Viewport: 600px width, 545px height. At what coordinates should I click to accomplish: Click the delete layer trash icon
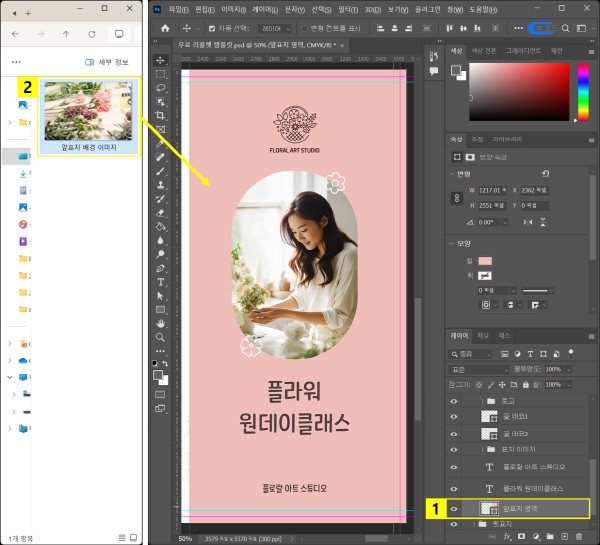point(578,537)
